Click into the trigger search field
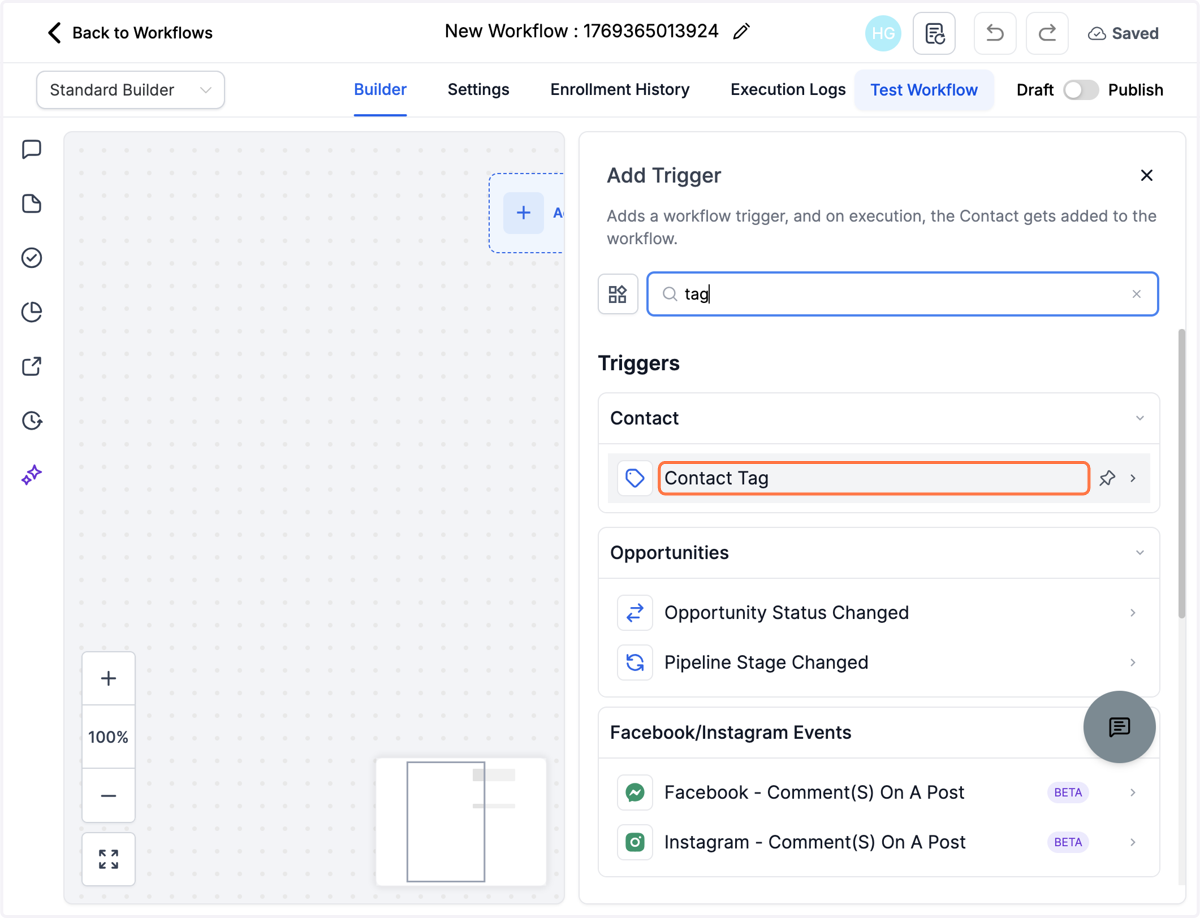This screenshot has height=918, width=1200. [902, 294]
